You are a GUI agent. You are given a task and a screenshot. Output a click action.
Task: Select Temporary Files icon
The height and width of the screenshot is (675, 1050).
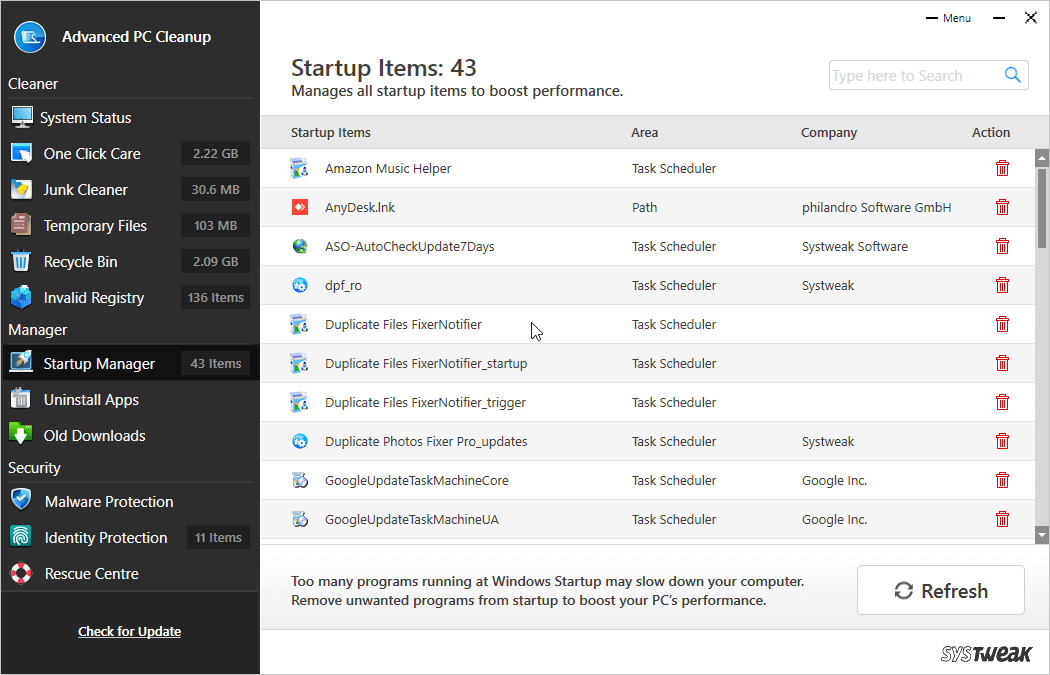tap(21, 226)
